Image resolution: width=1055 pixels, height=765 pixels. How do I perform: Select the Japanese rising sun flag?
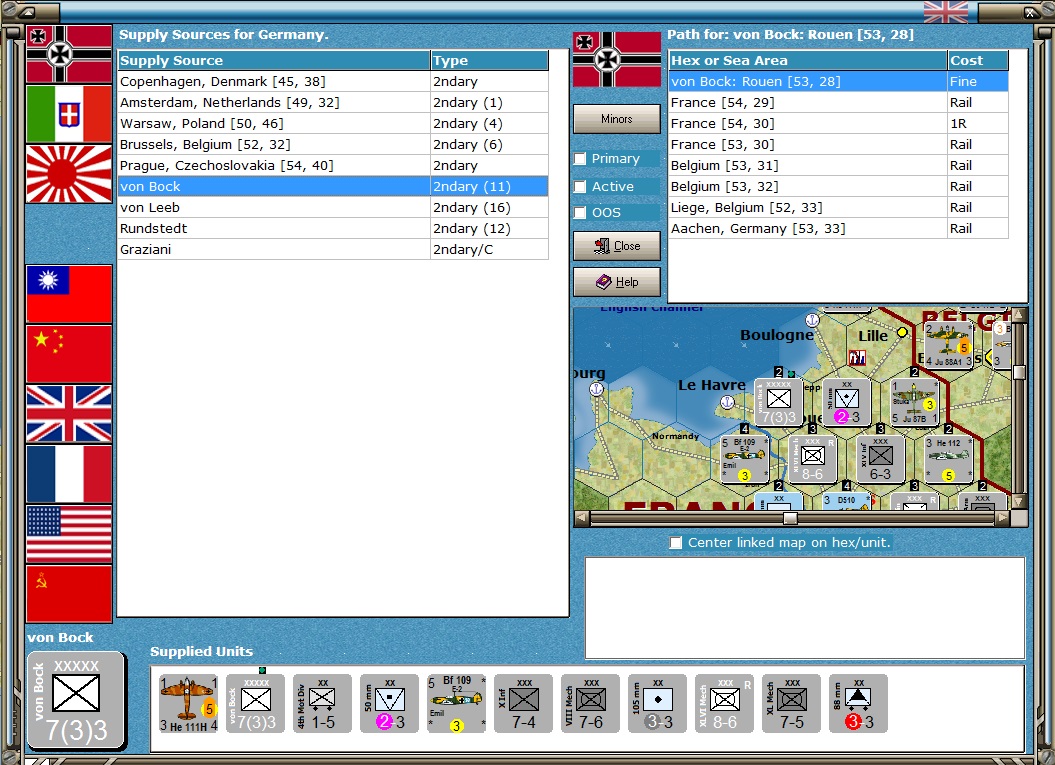(68, 174)
